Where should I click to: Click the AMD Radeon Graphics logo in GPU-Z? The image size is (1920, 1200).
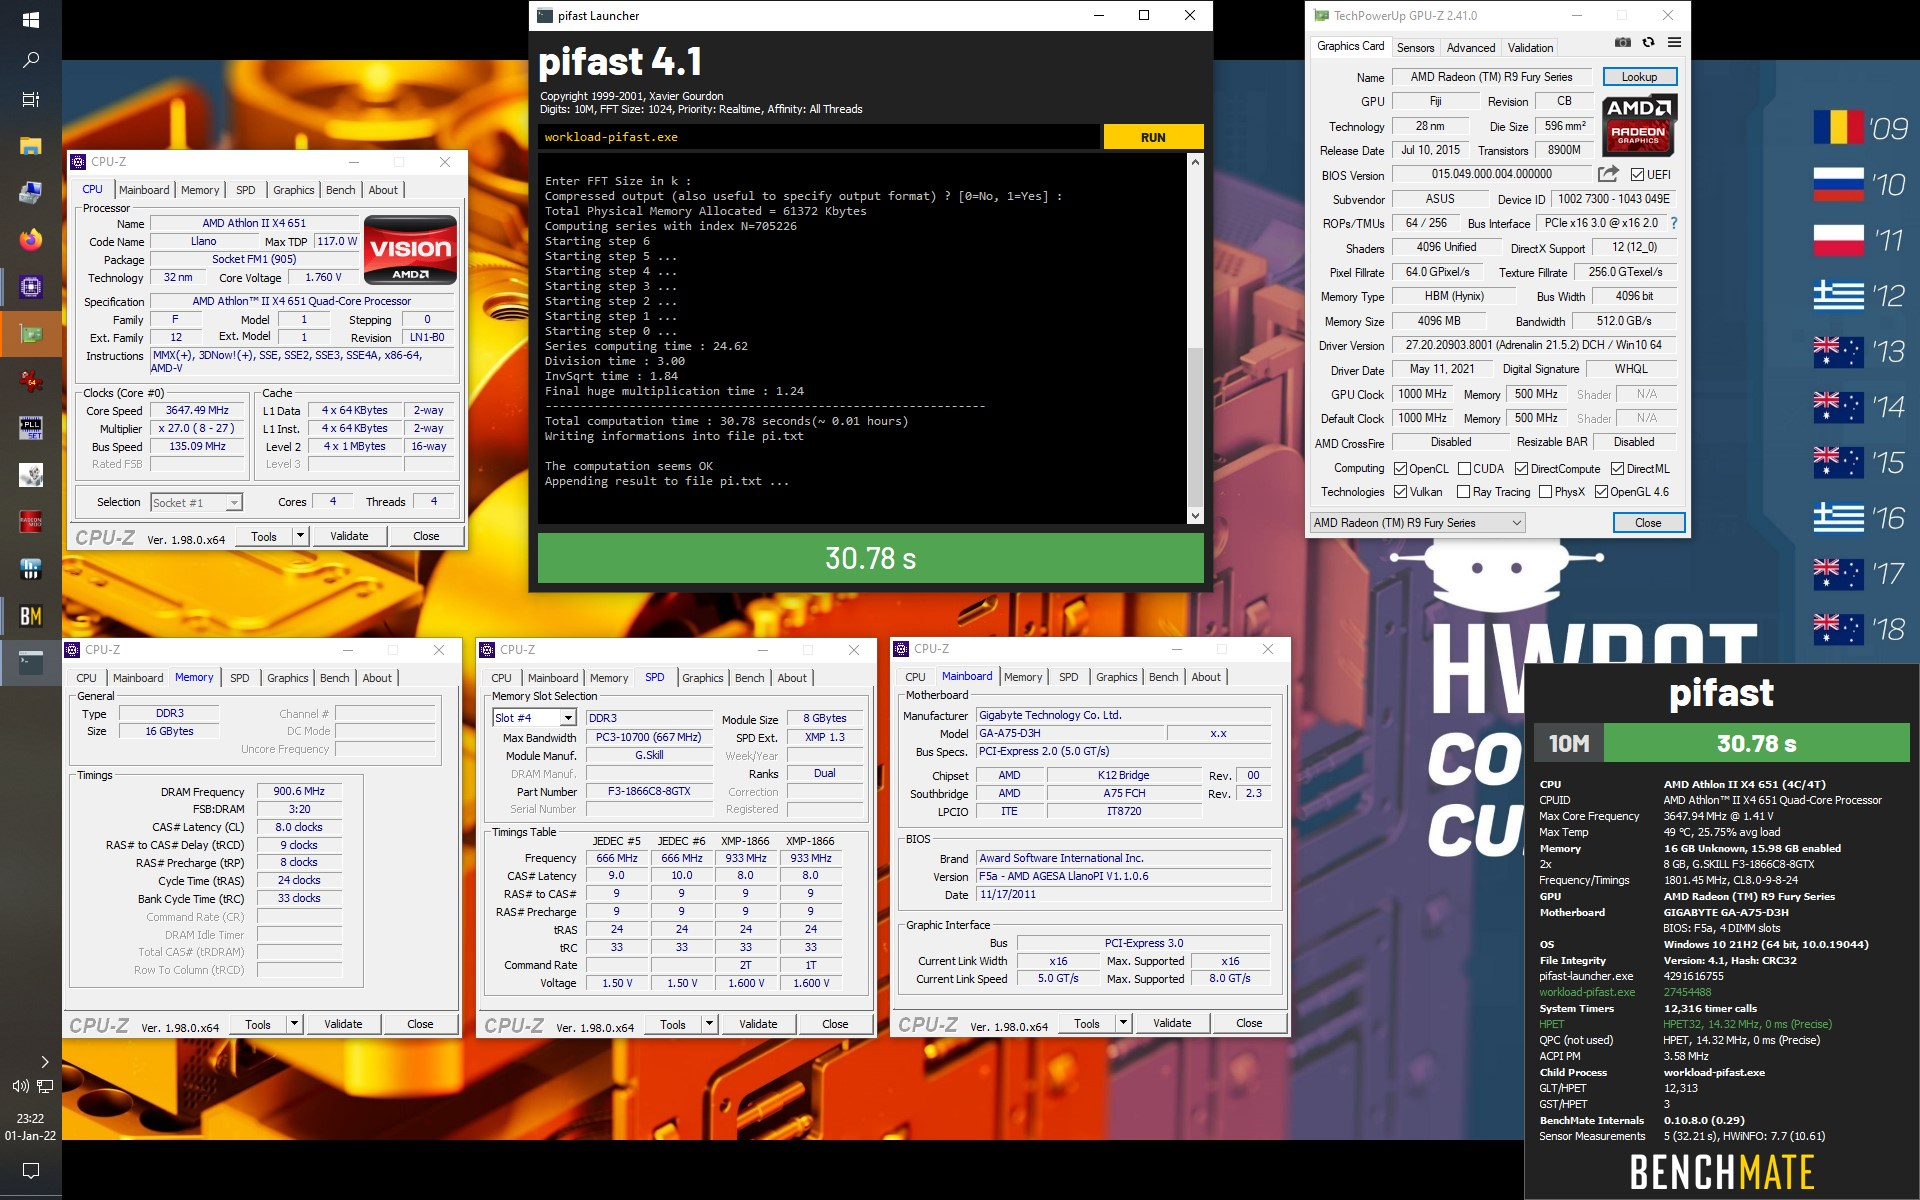click(x=1639, y=126)
